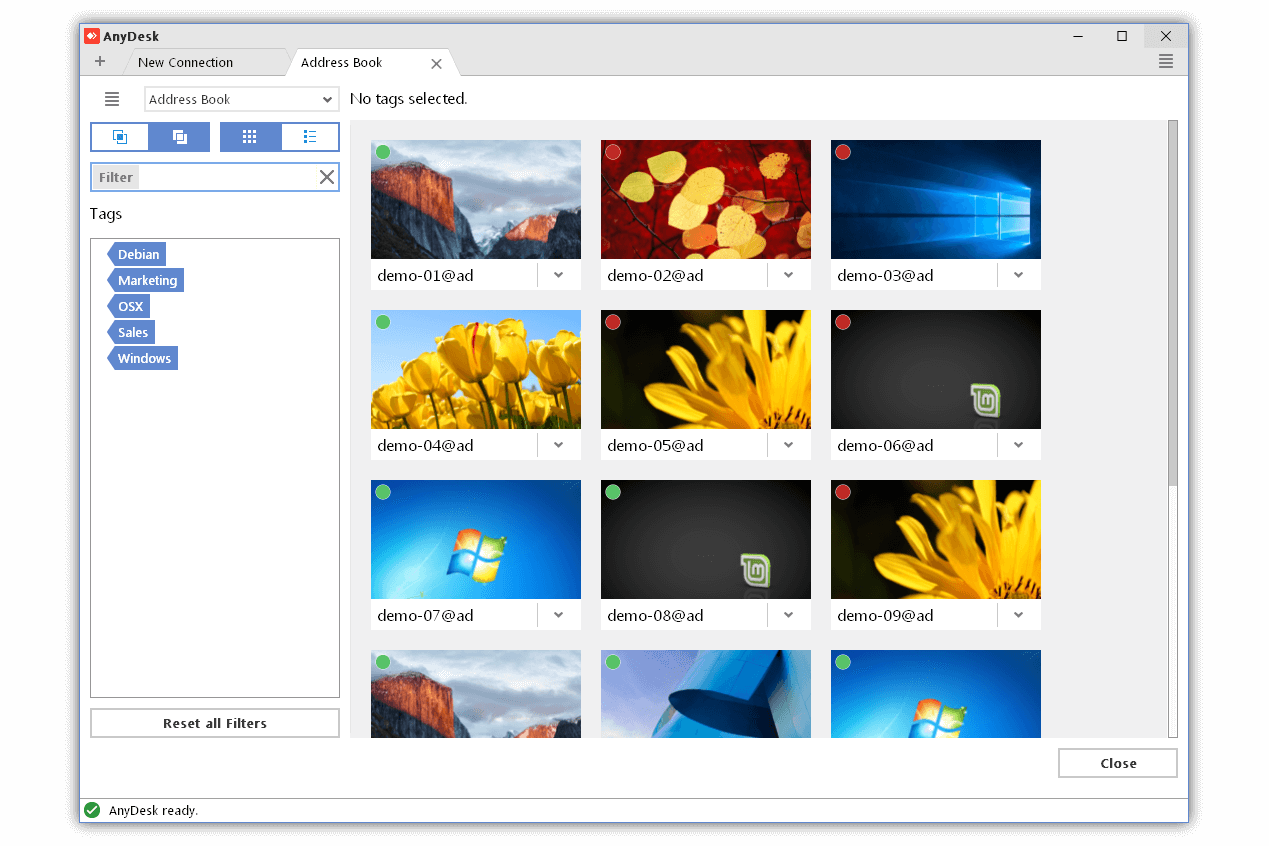
Task: Click the red offline indicator on demo-06@ad
Action: (843, 322)
